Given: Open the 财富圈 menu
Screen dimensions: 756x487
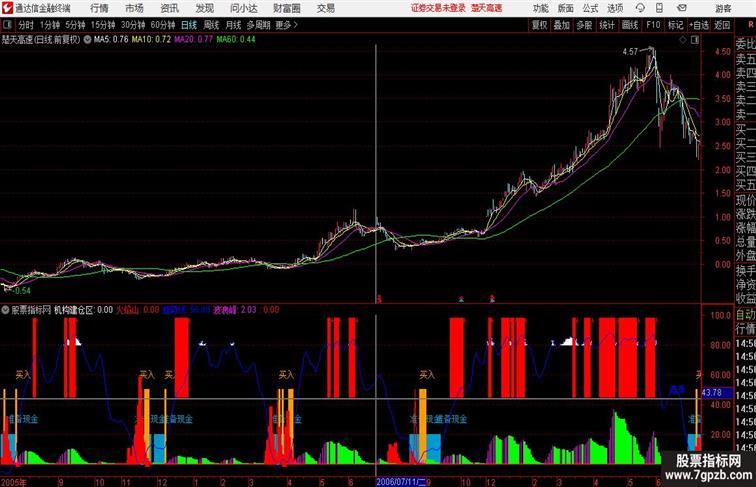Looking at the screenshot, I should pos(286,8).
